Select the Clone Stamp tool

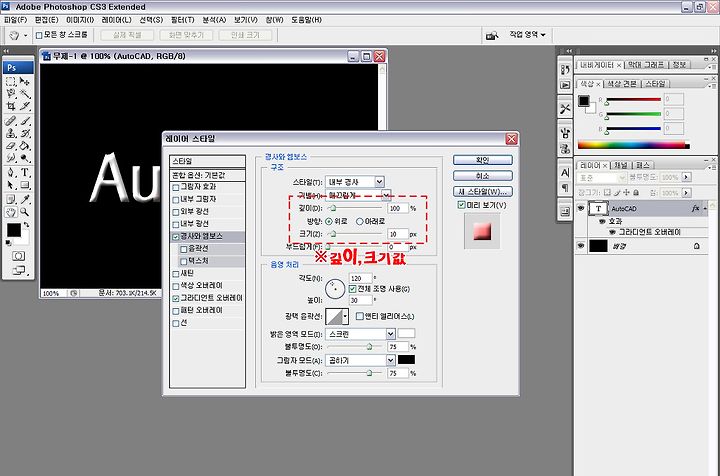[11, 133]
